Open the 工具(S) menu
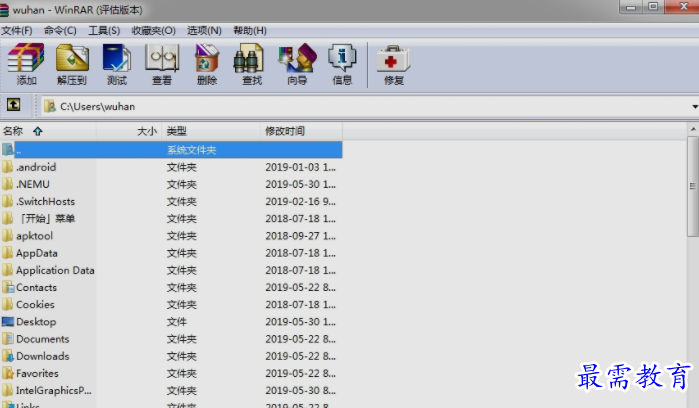Viewport: 699px width, 408px height. point(104,30)
